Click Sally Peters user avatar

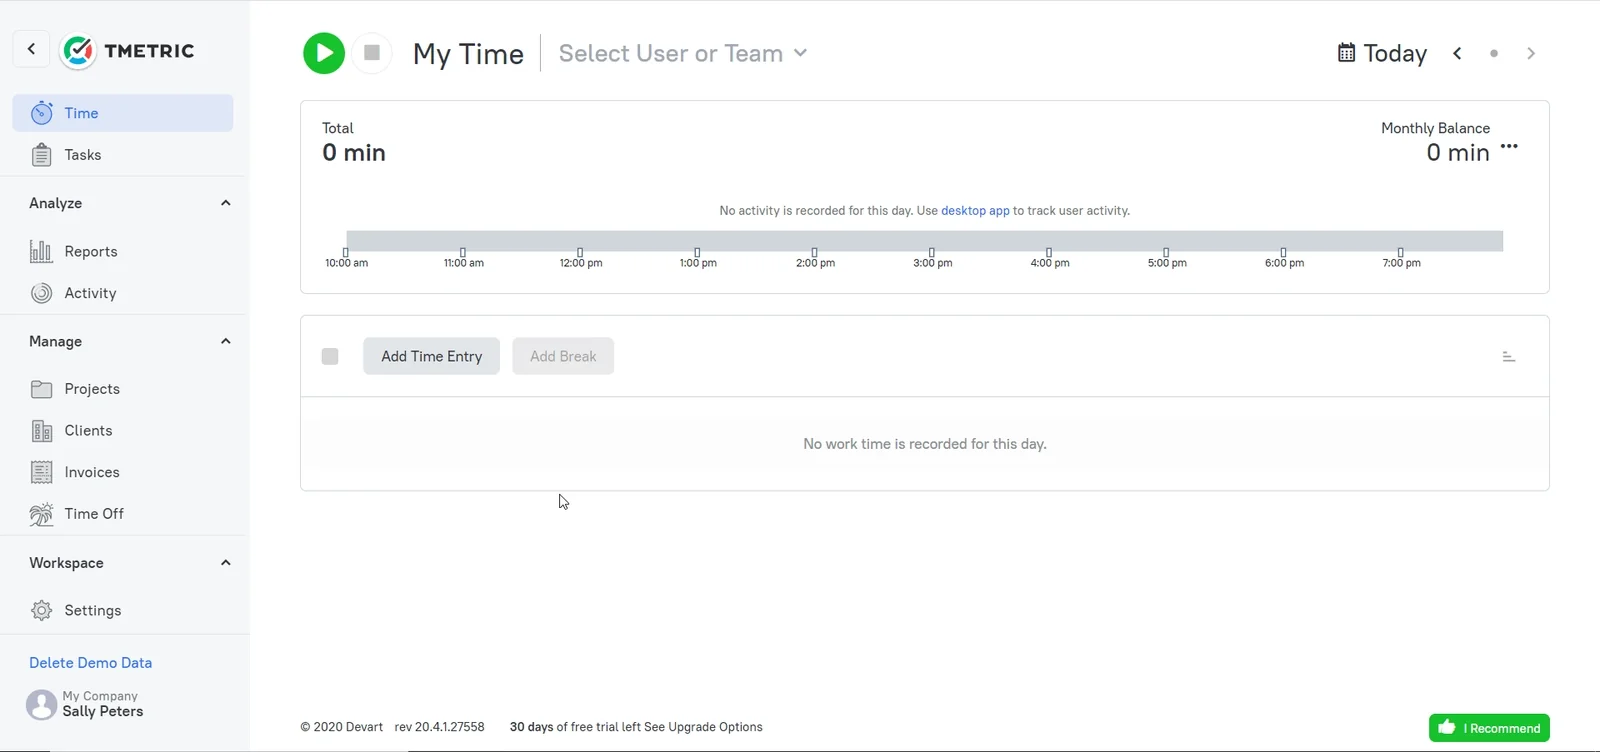click(41, 705)
